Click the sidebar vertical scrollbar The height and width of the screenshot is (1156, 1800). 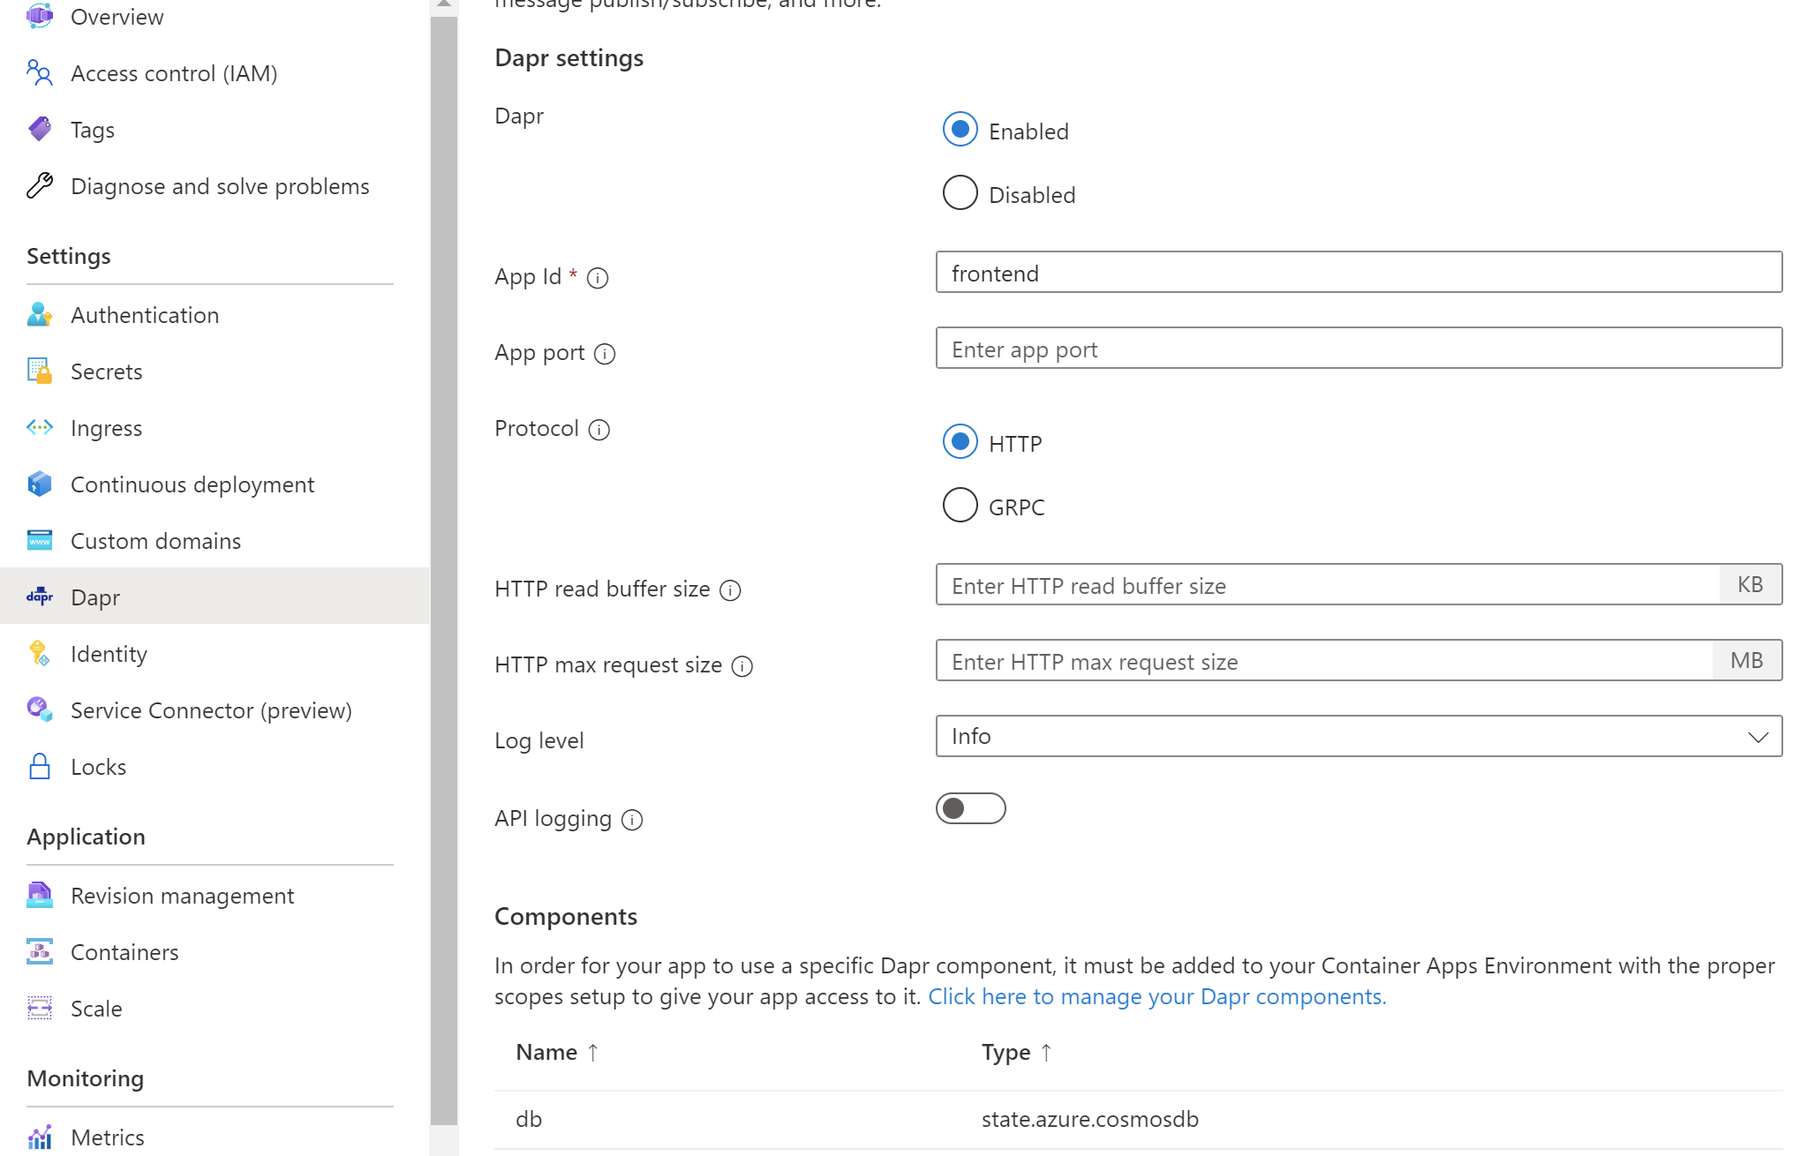coord(444,570)
